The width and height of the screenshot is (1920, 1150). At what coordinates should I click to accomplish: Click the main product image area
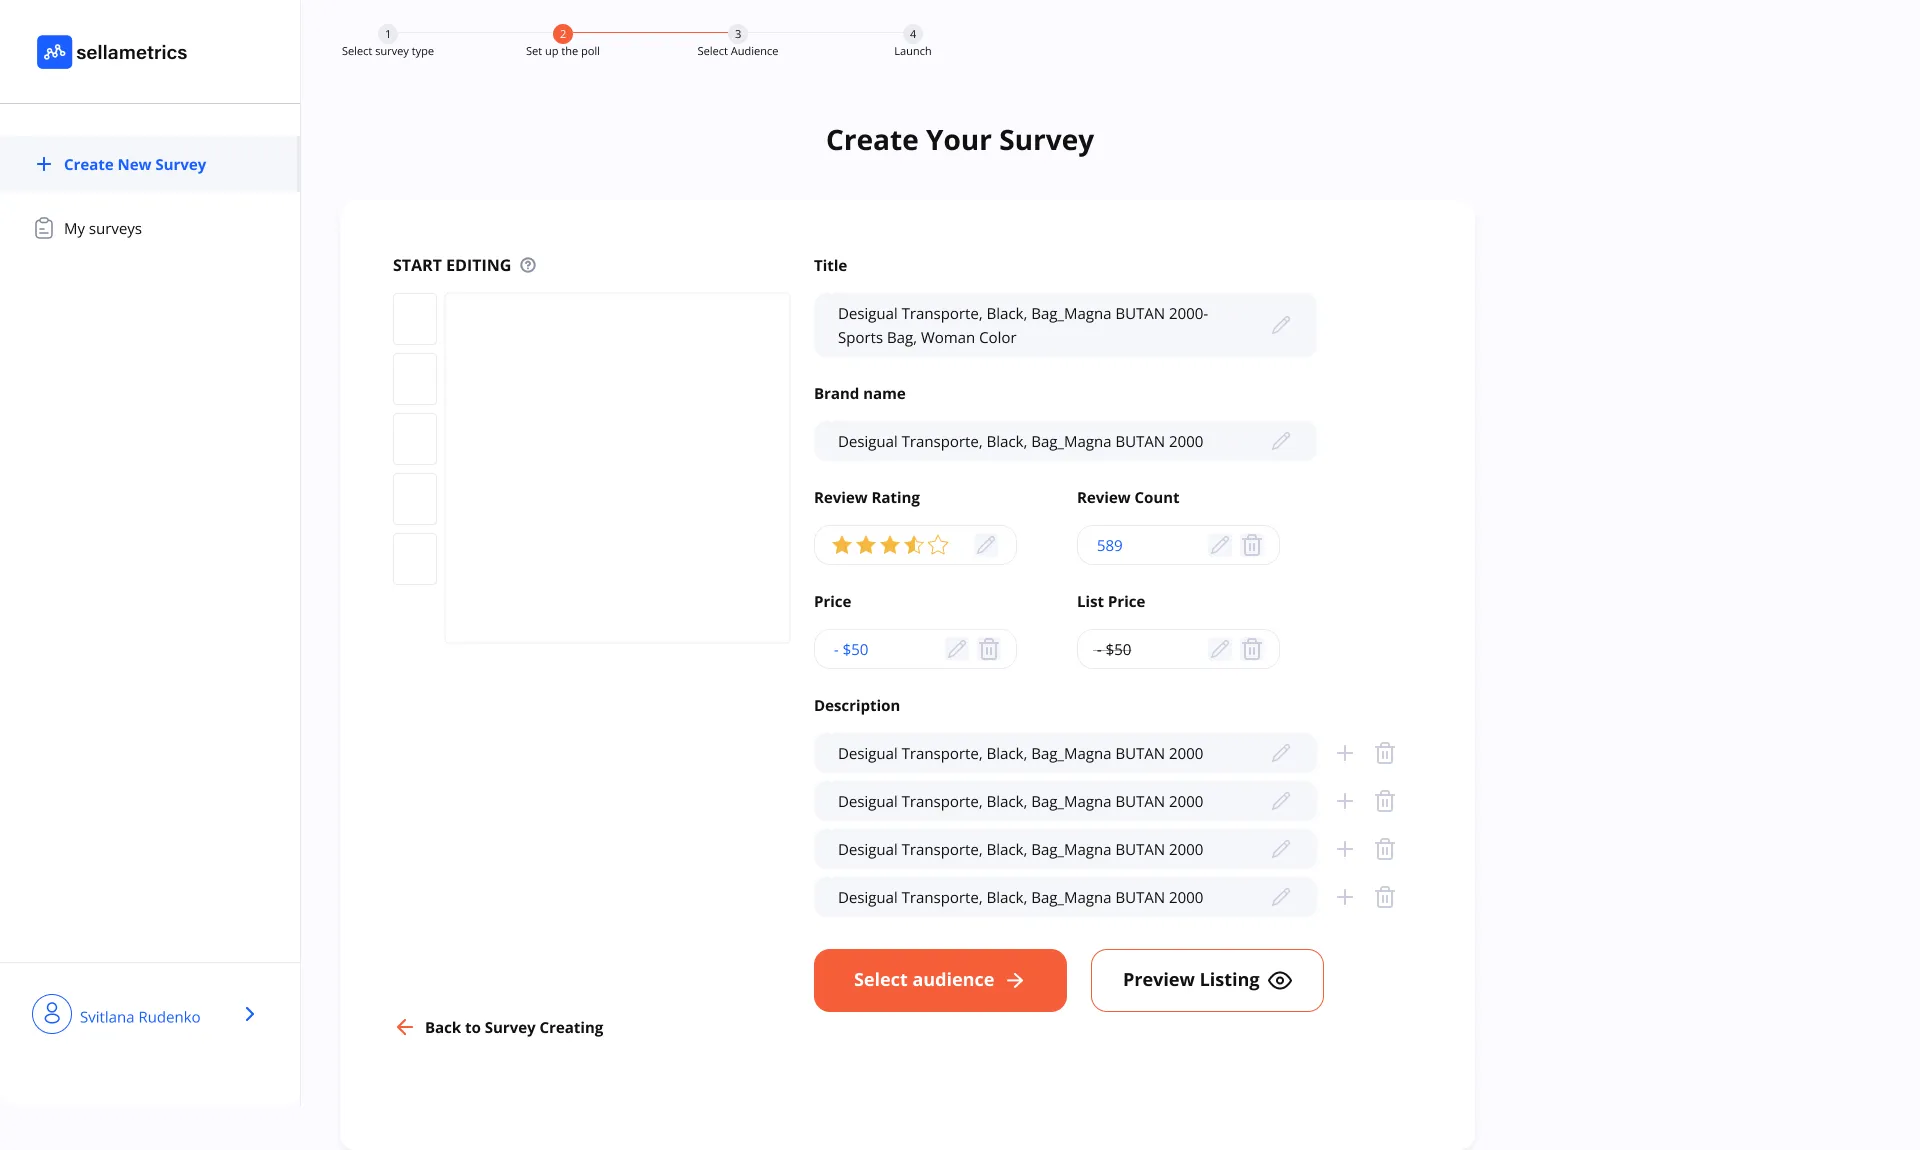pyautogui.click(x=617, y=467)
